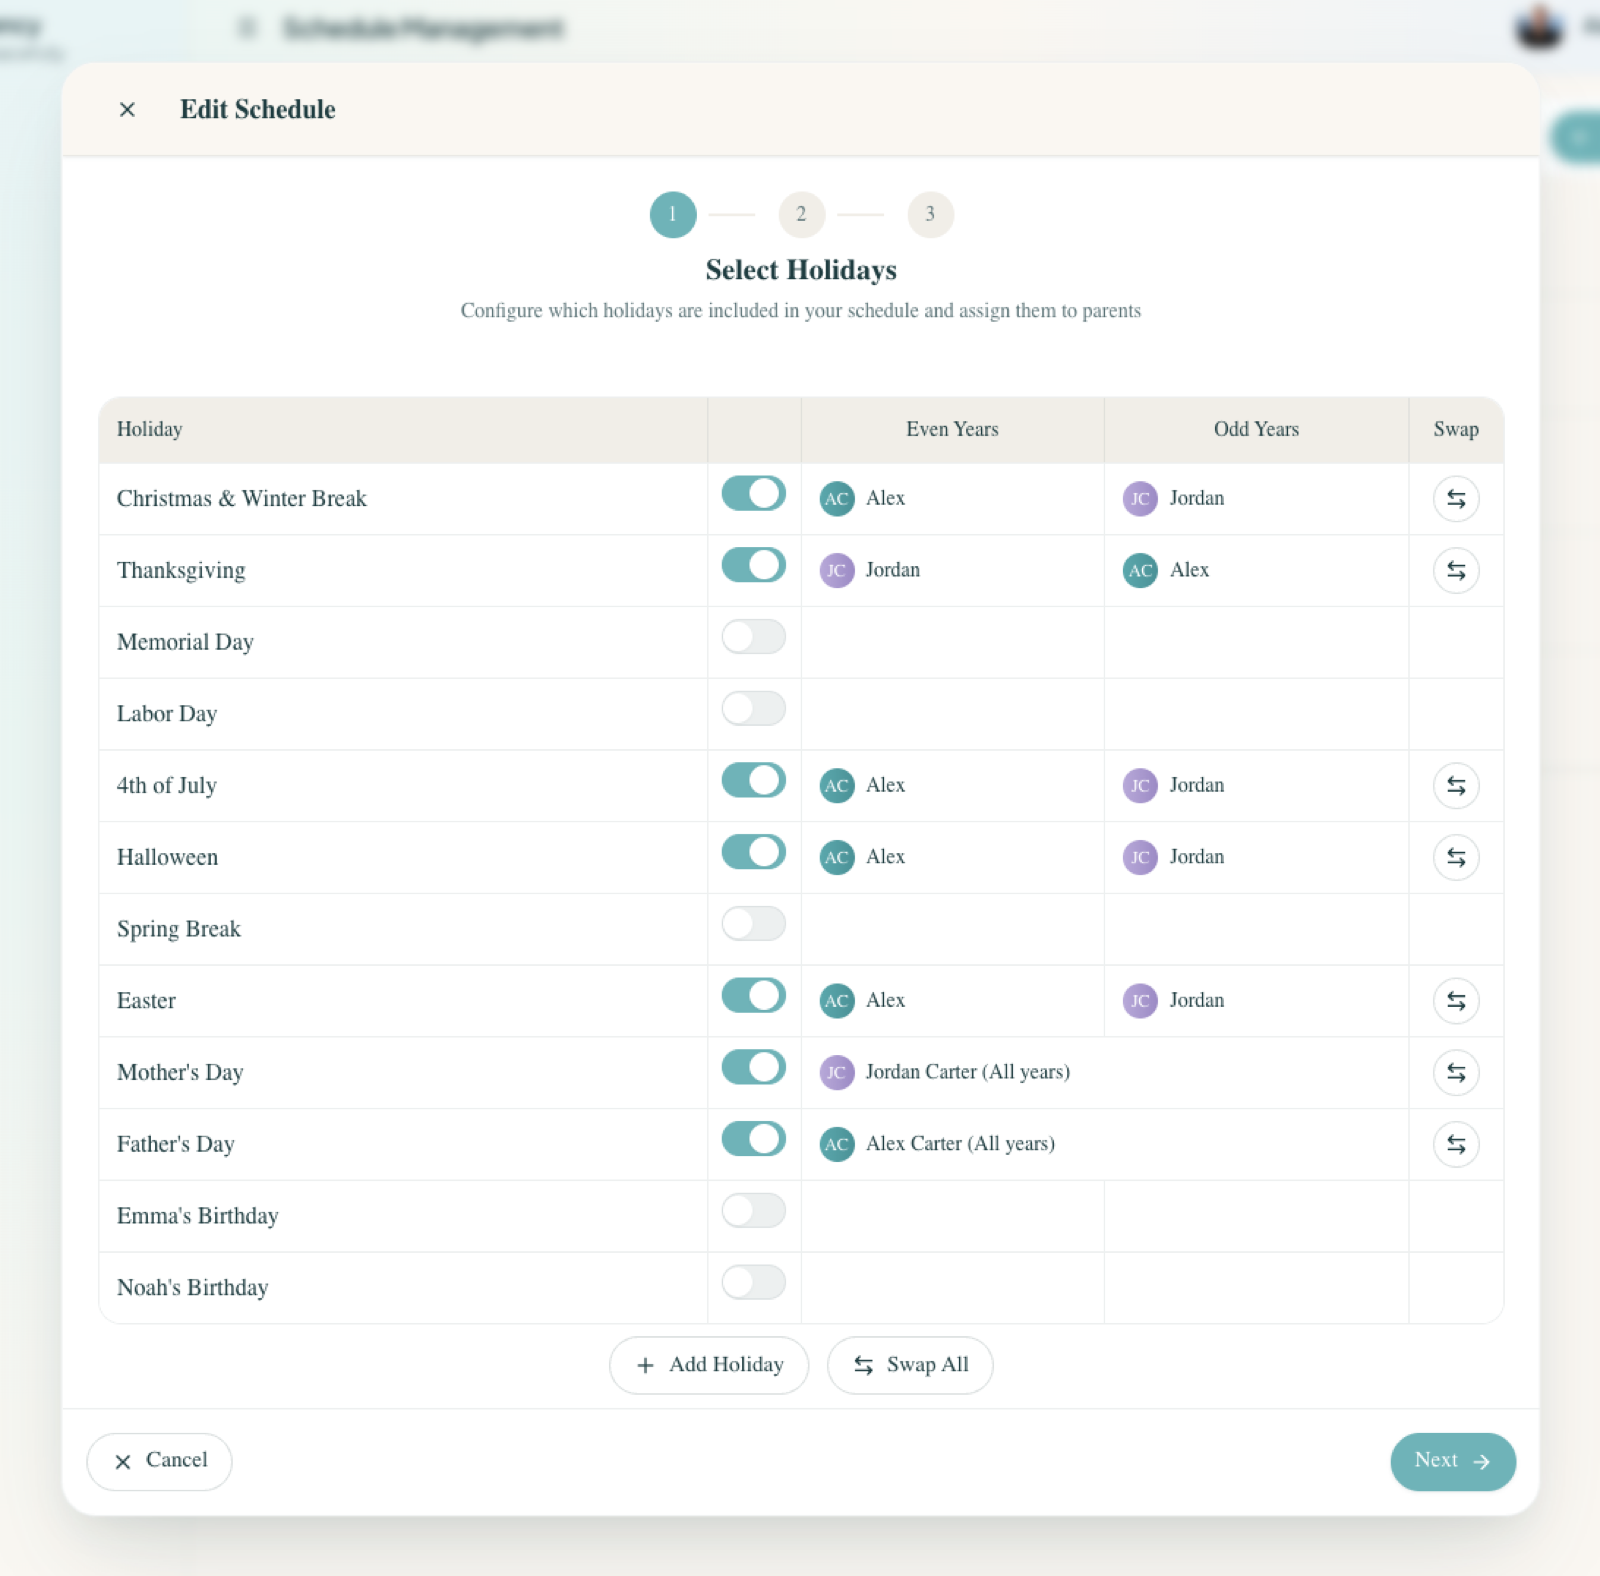
Task: Click the Add Holiday button
Action: click(x=709, y=1364)
